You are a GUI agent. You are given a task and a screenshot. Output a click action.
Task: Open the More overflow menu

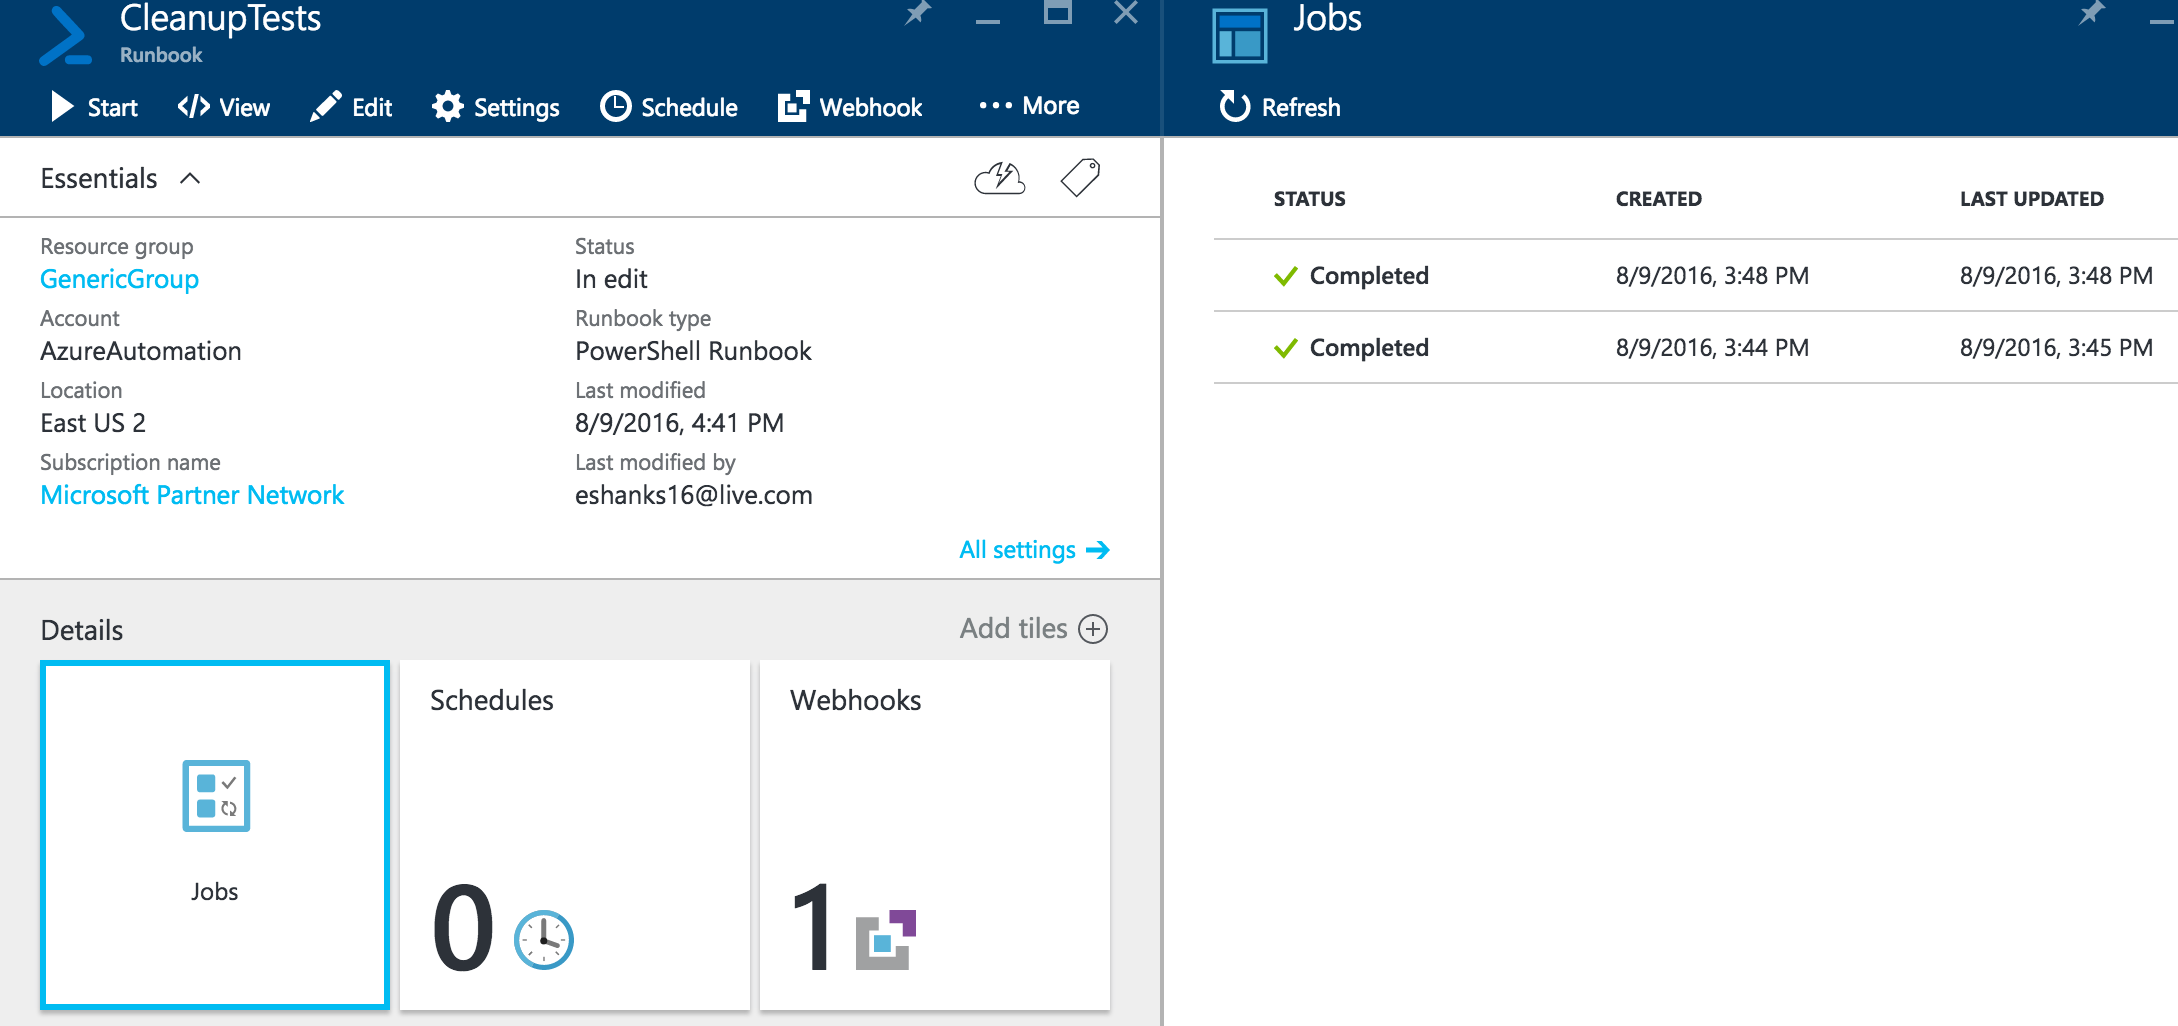pyautogui.click(x=1029, y=105)
